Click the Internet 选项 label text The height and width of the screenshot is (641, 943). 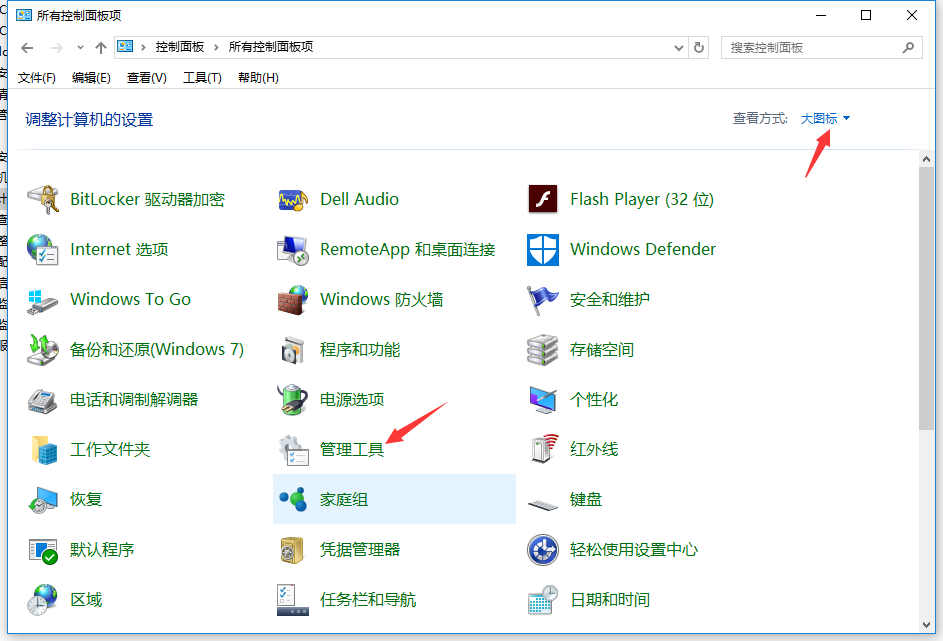click(x=119, y=250)
